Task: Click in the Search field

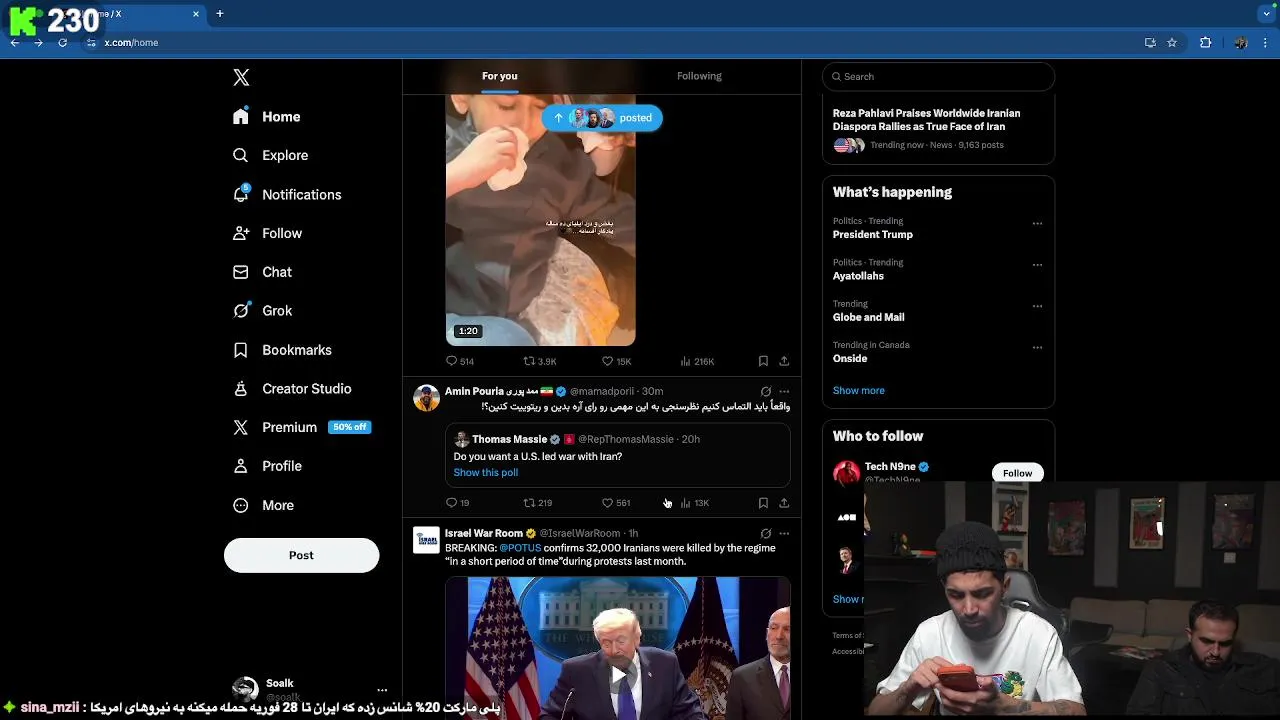Action: [938, 76]
